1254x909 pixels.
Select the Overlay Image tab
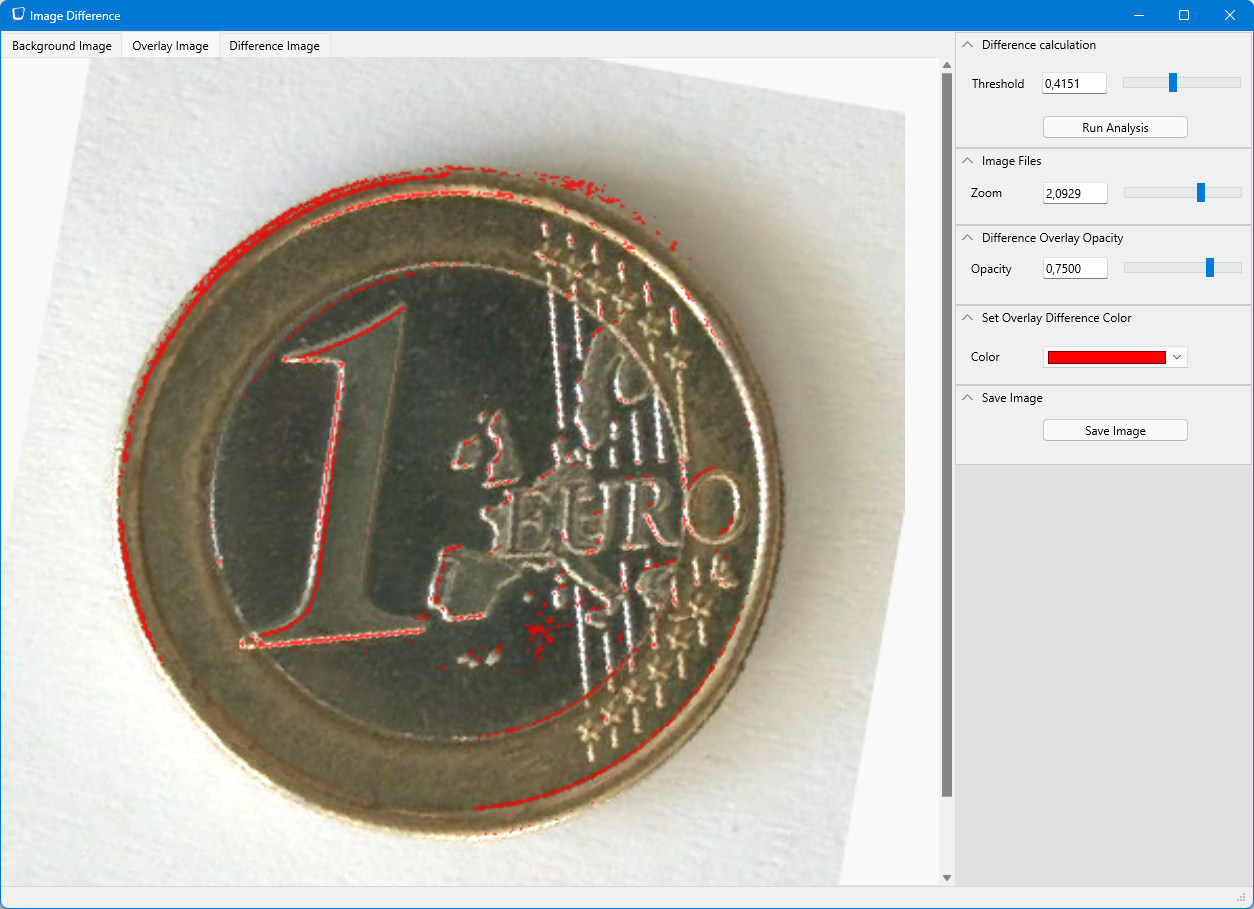point(169,45)
